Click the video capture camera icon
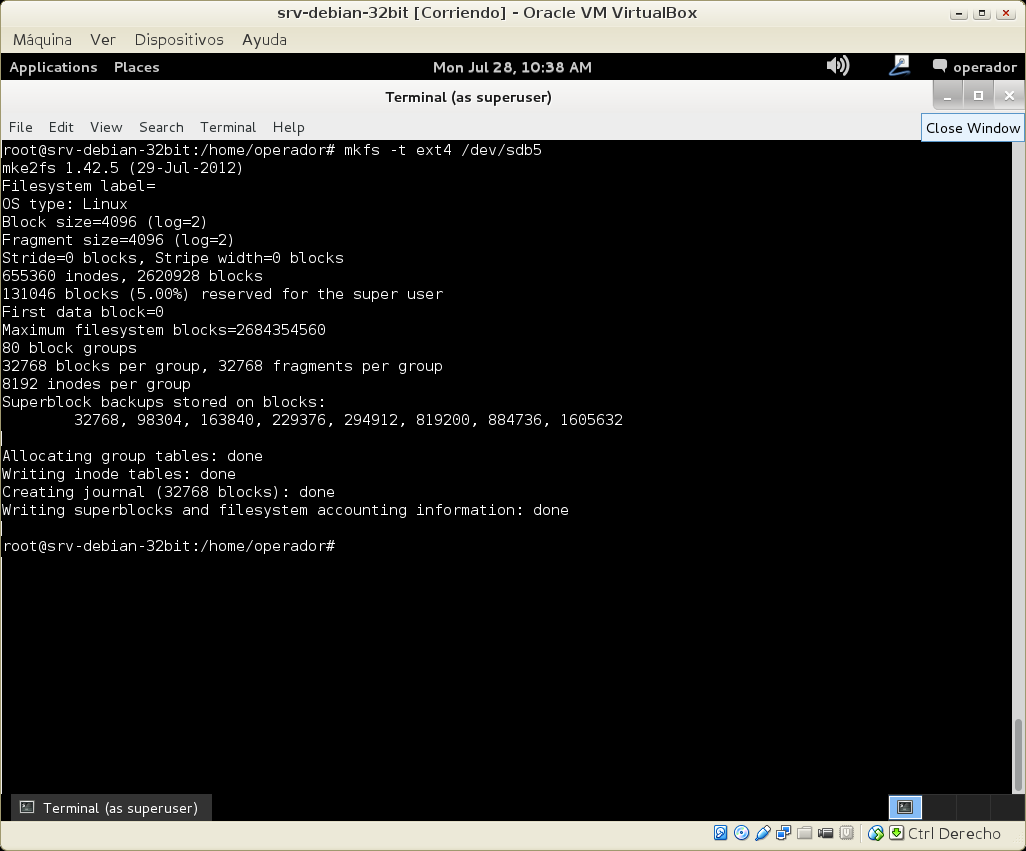The width and height of the screenshot is (1026, 851). [825, 833]
